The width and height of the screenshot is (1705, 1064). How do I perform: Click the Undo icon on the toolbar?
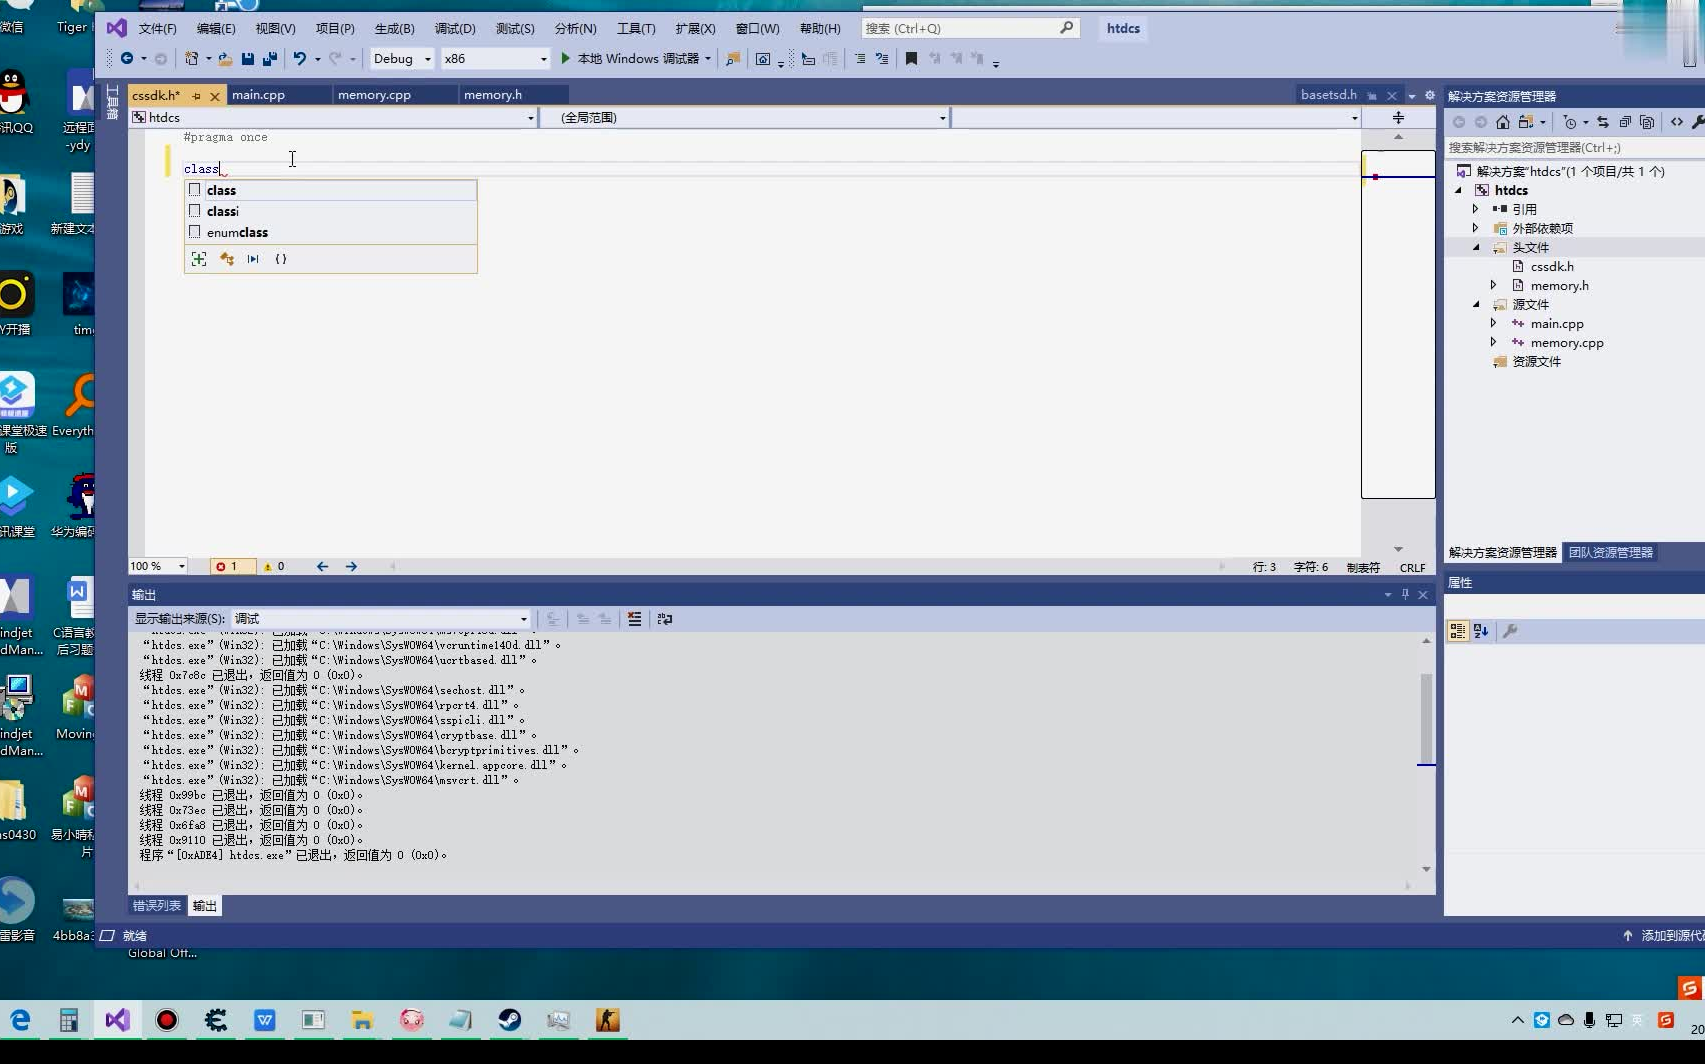[x=300, y=58]
